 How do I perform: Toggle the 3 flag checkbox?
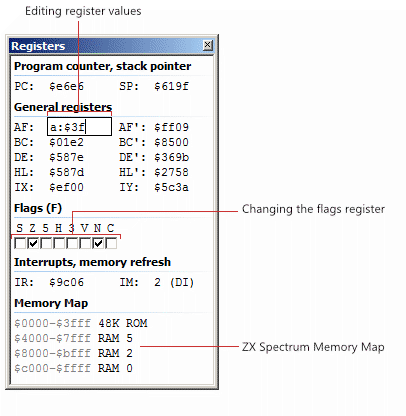pyautogui.click(x=72, y=244)
